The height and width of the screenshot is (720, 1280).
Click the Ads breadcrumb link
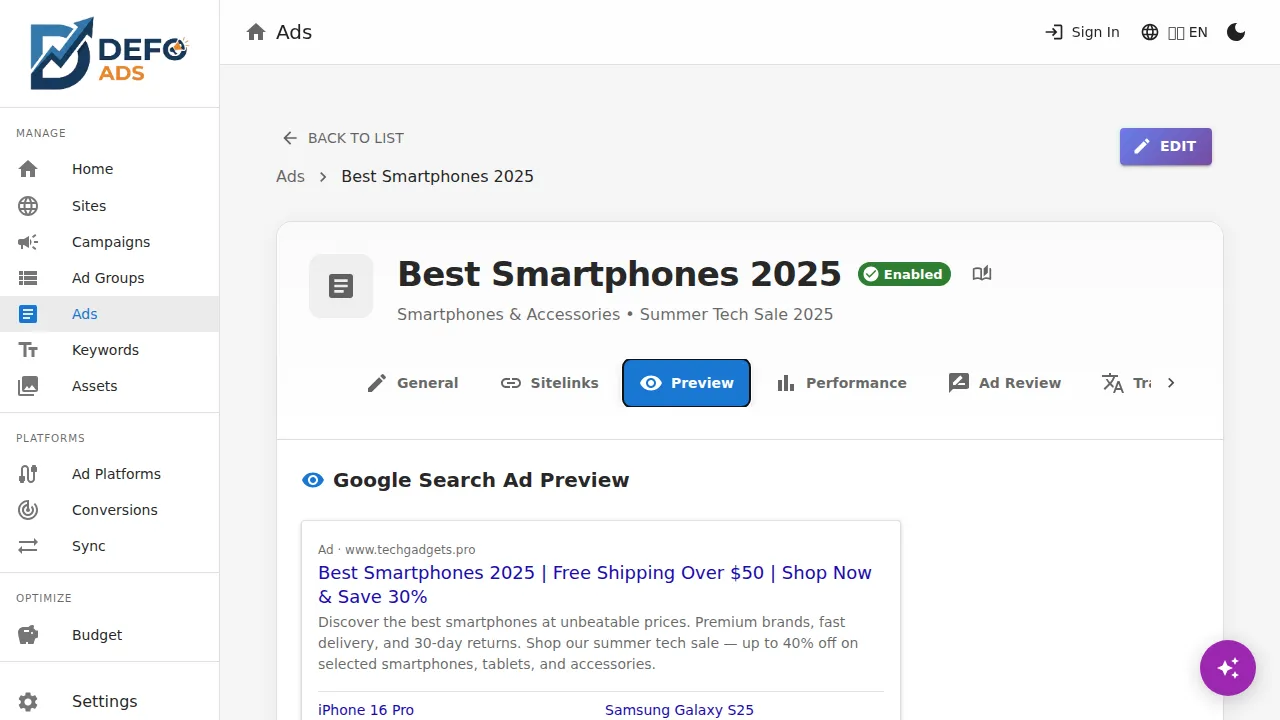tap(290, 176)
